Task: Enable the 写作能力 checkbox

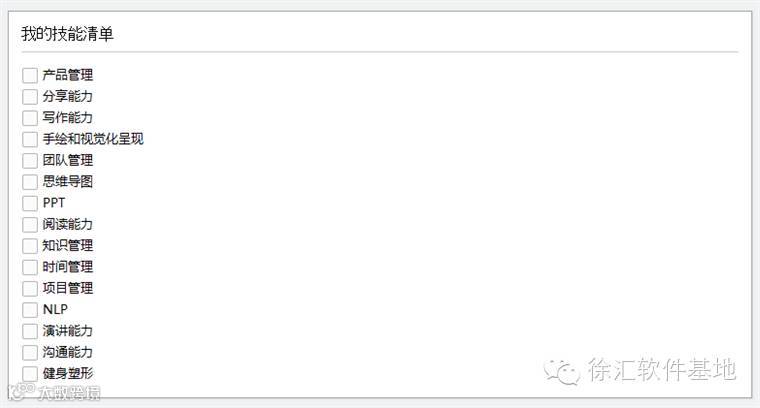Action: [29, 118]
